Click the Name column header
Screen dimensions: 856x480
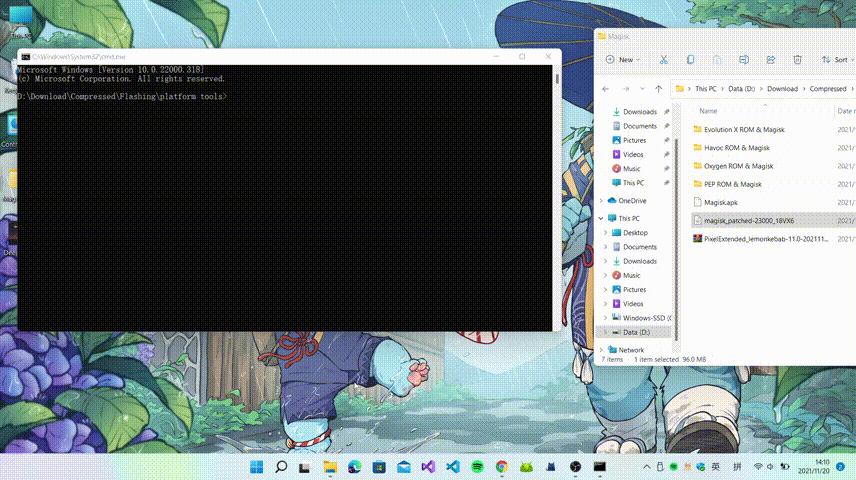pos(708,111)
